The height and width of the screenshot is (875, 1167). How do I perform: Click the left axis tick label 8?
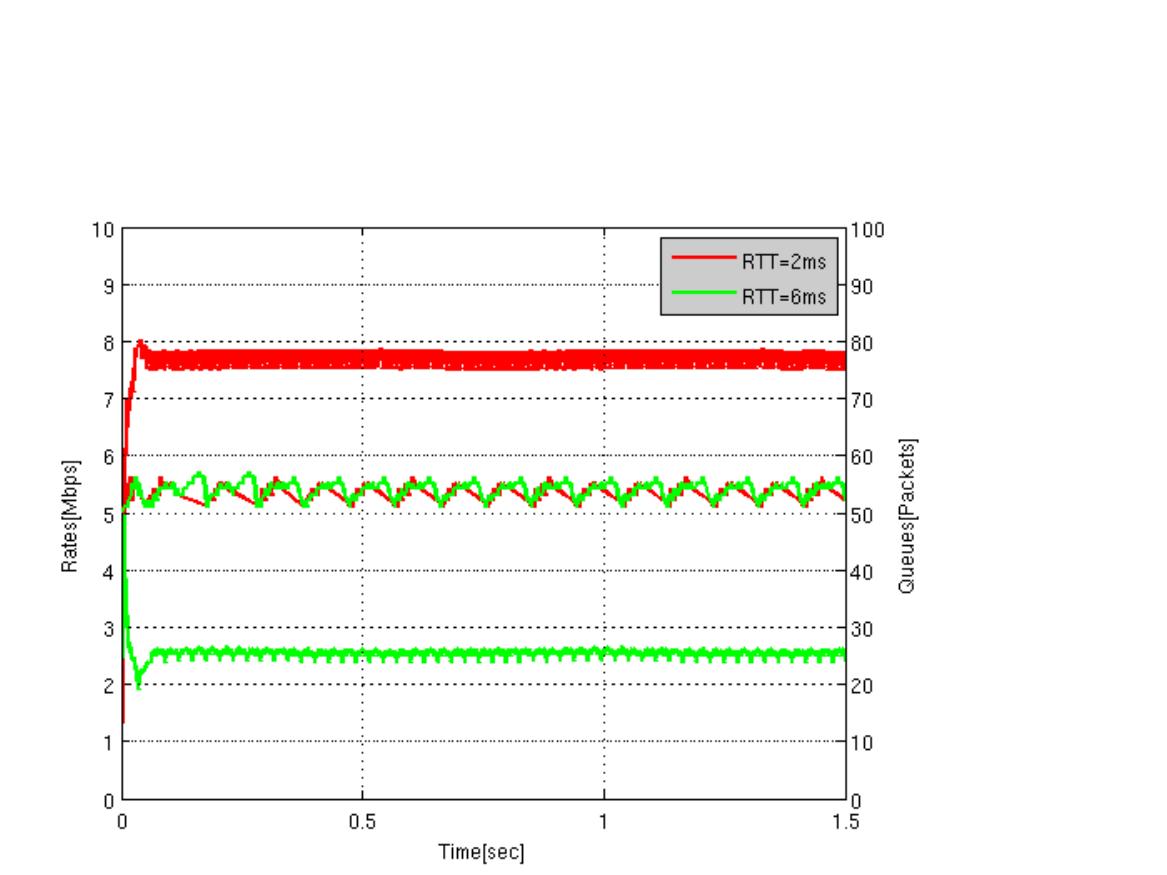pos(109,344)
